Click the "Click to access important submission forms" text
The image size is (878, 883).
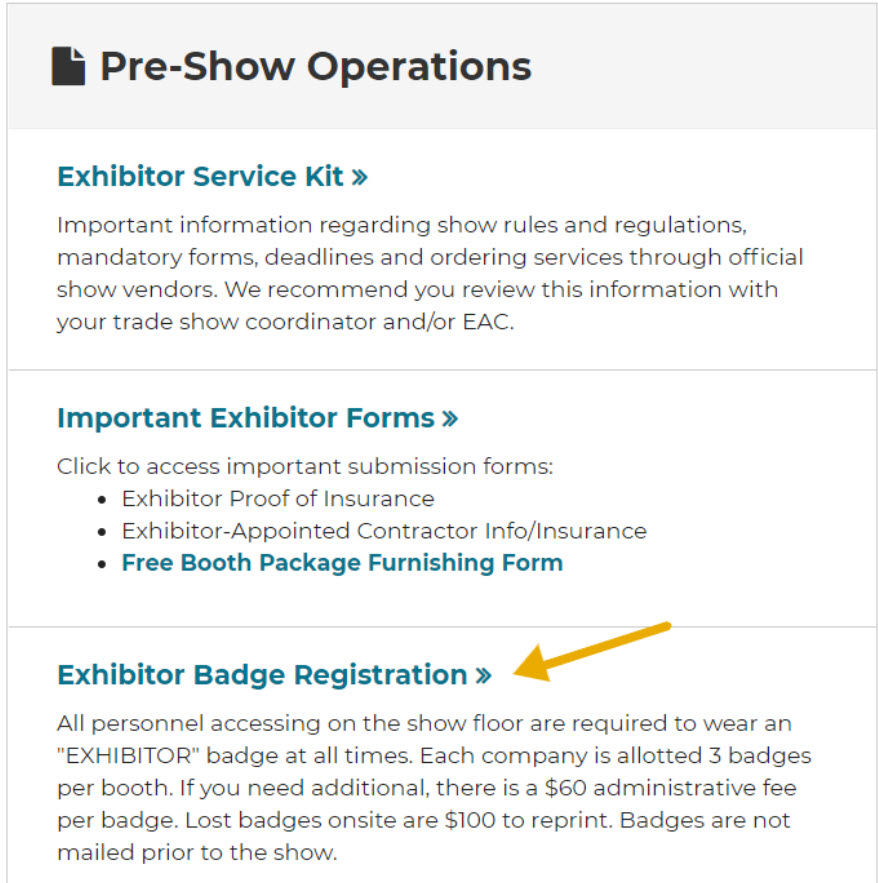[304, 466]
